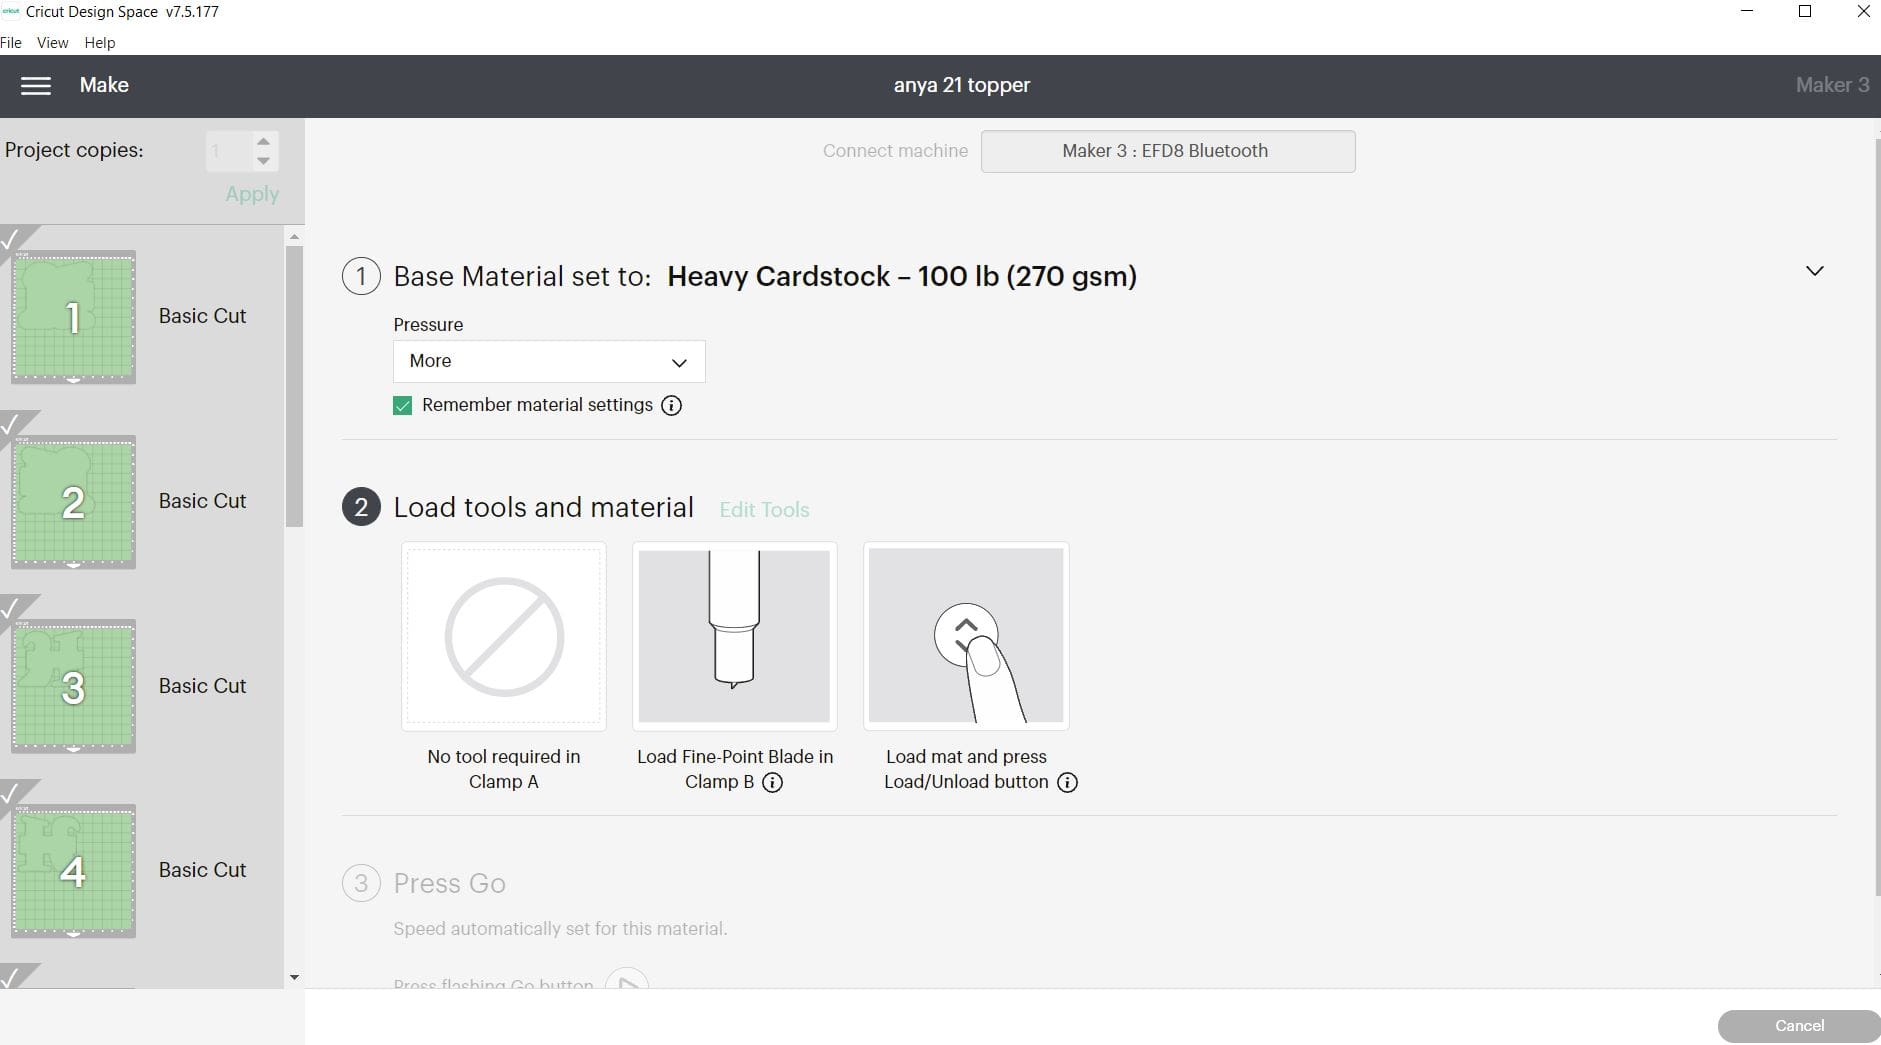This screenshot has width=1881, height=1045.
Task: Click the step 2 circled number
Action: [361, 507]
